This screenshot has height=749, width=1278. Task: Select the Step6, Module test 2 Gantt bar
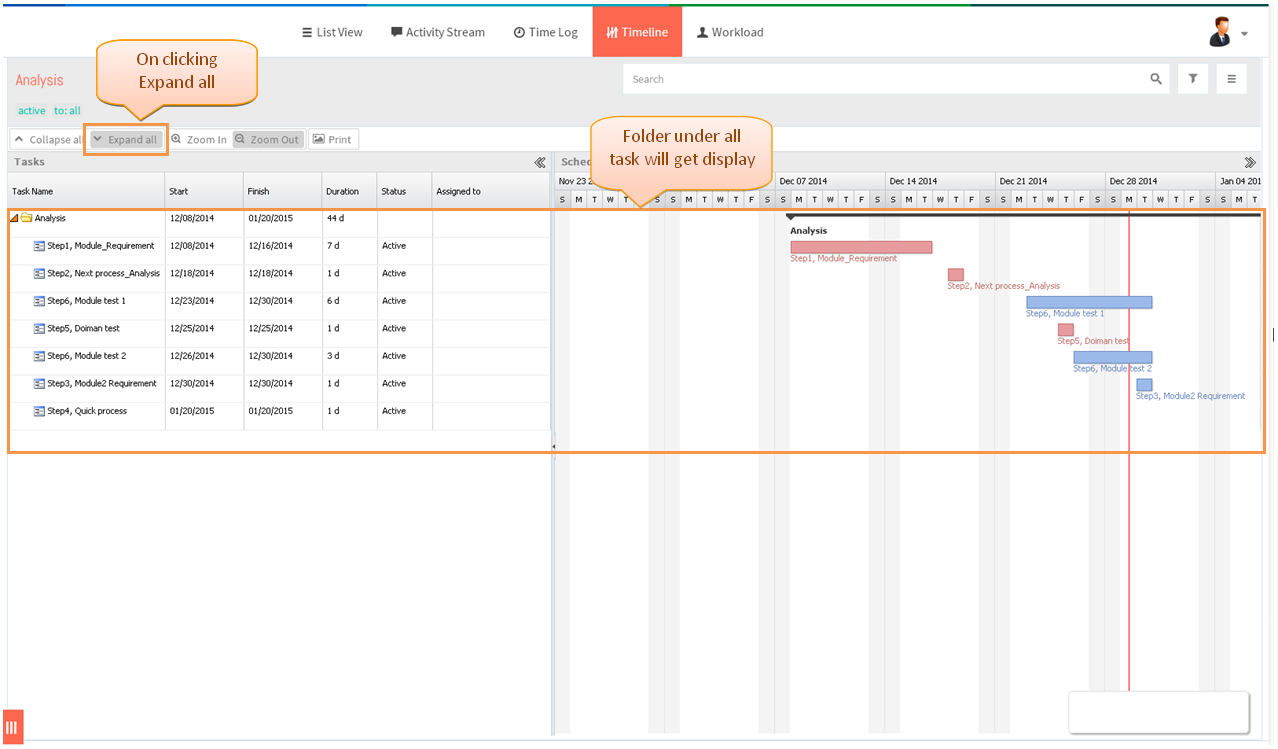pos(1113,357)
